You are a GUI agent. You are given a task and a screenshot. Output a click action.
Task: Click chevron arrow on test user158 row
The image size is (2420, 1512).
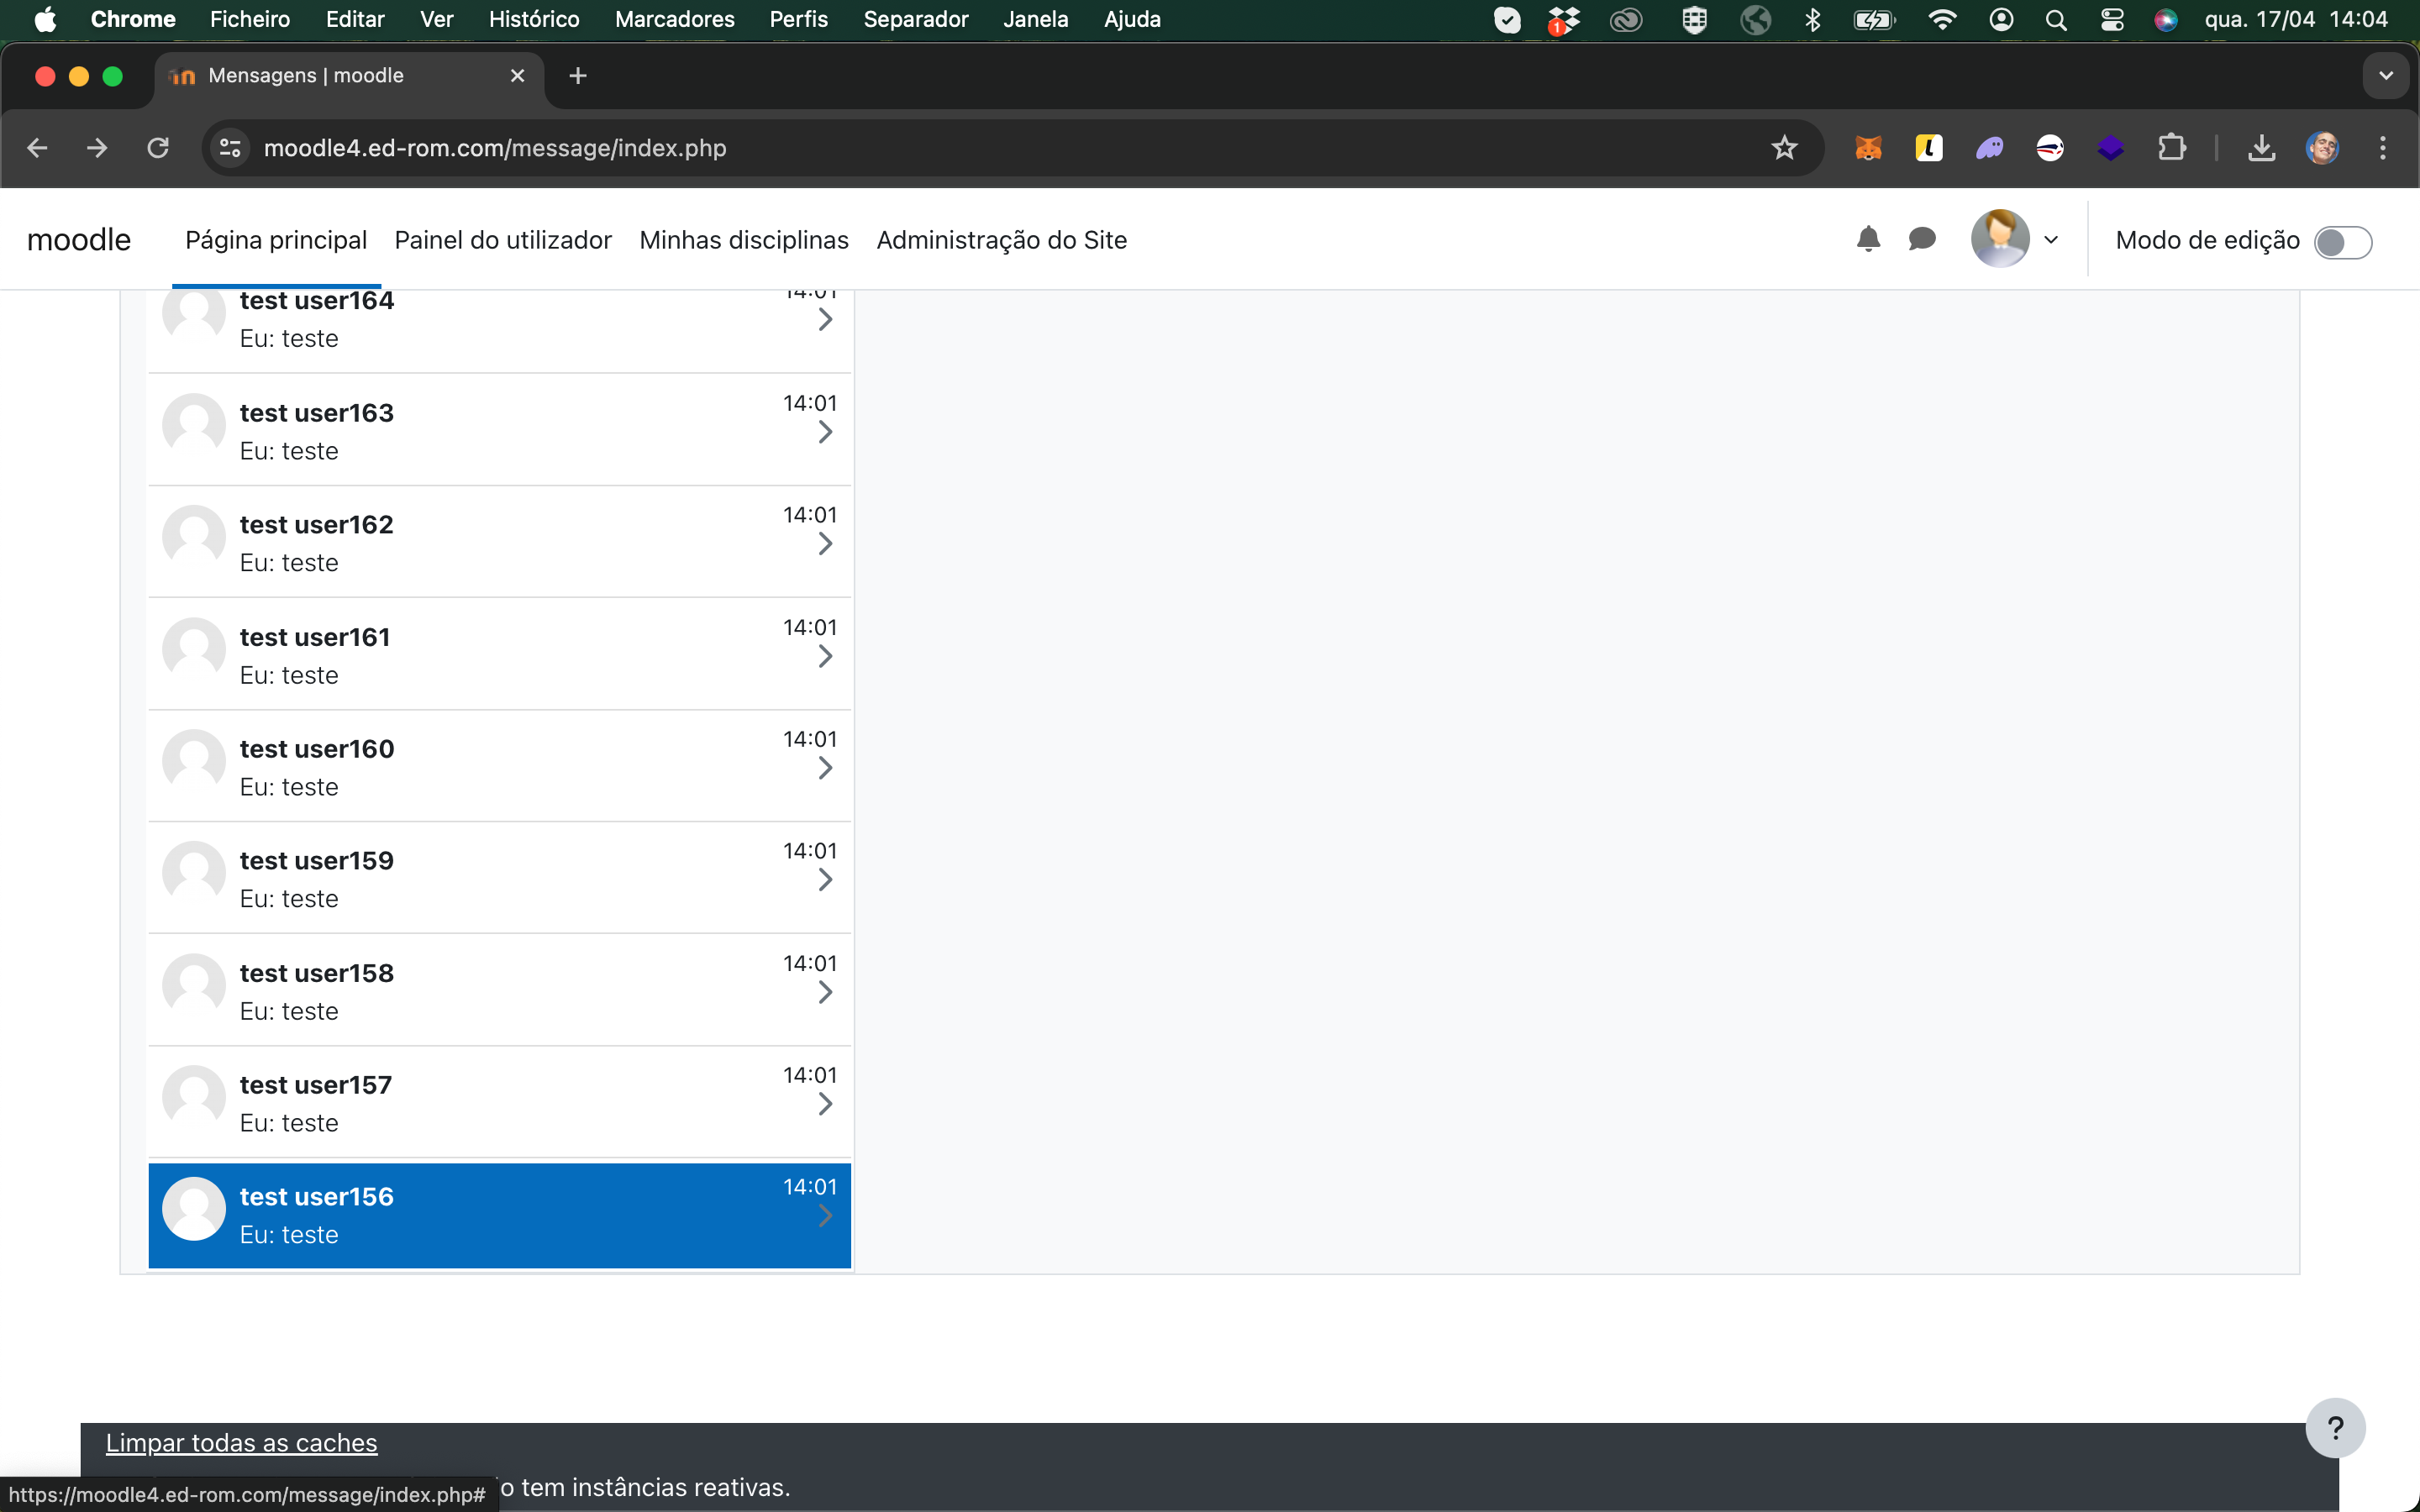tap(825, 992)
